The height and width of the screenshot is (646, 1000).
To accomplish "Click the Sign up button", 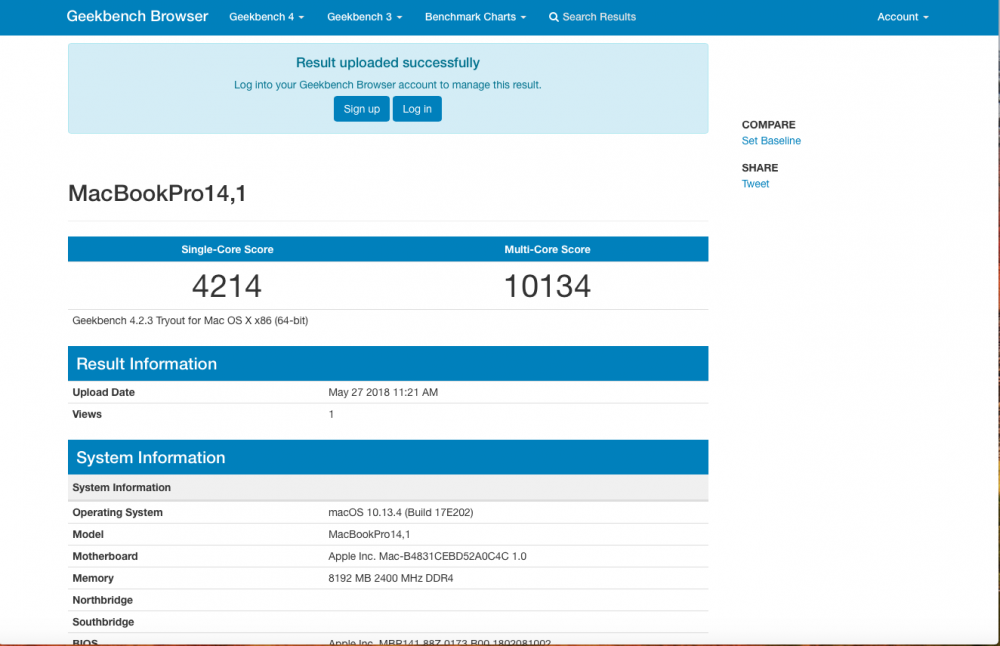I will (362, 109).
